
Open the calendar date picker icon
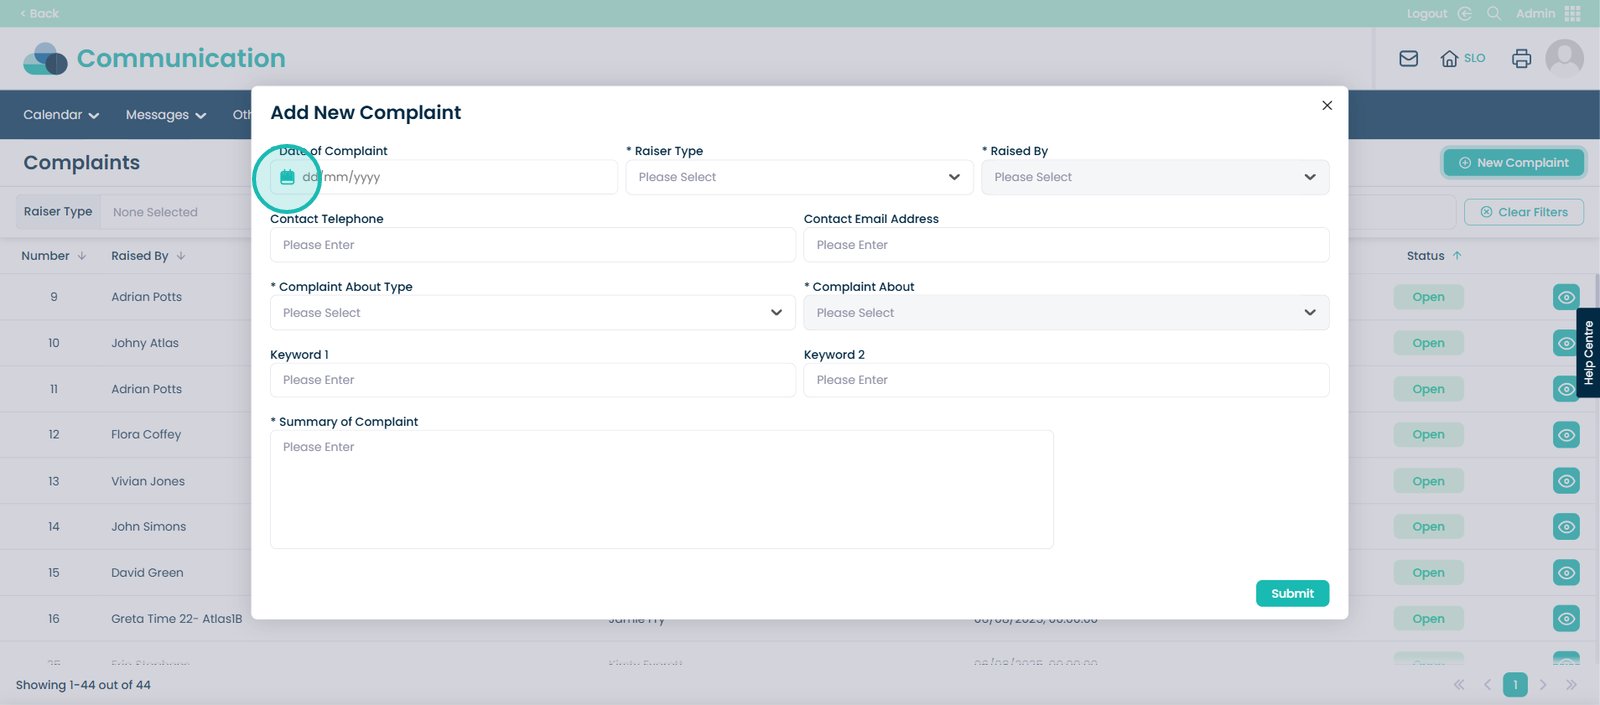(x=287, y=177)
